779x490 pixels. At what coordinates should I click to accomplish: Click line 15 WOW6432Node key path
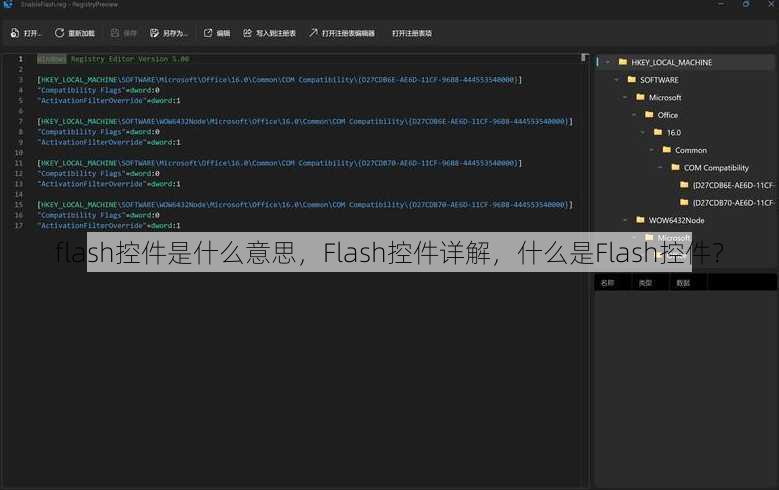[x=305, y=205]
